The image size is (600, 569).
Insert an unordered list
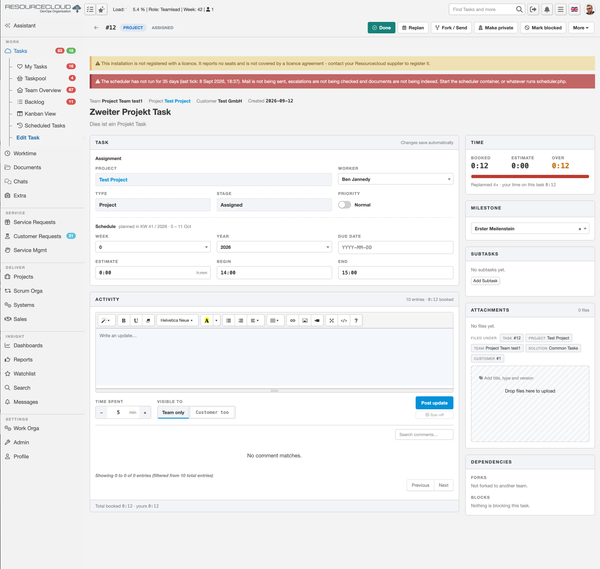tap(228, 320)
